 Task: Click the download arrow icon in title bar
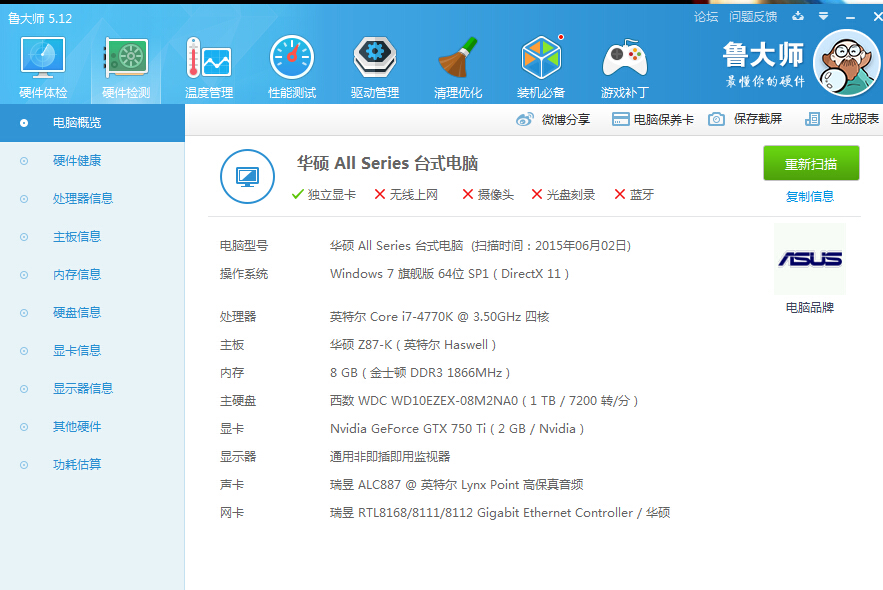point(798,16)
